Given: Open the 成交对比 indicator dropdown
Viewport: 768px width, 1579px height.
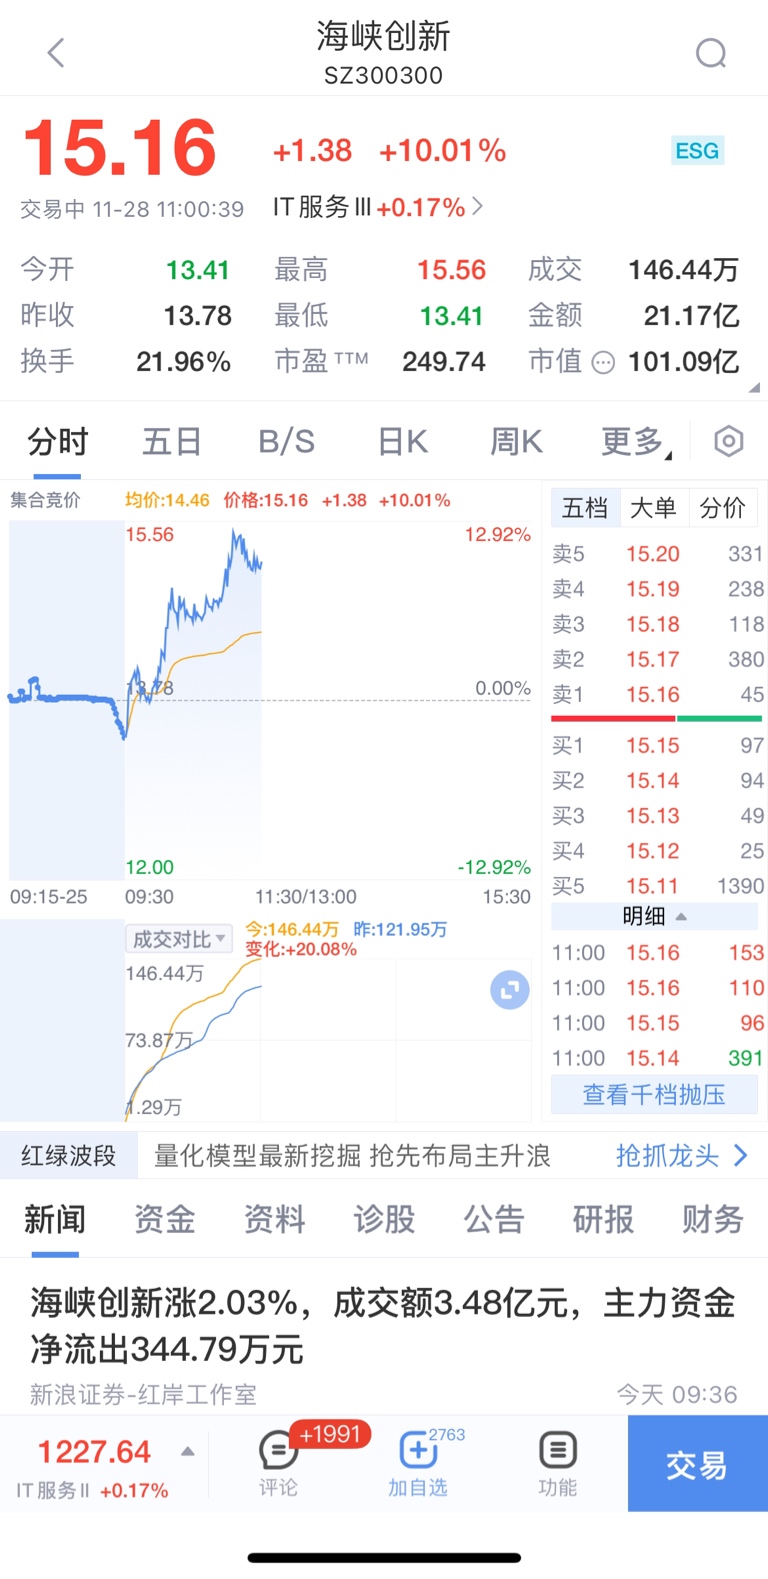Looking at the screenshot, I should click(x=179, y=939).
